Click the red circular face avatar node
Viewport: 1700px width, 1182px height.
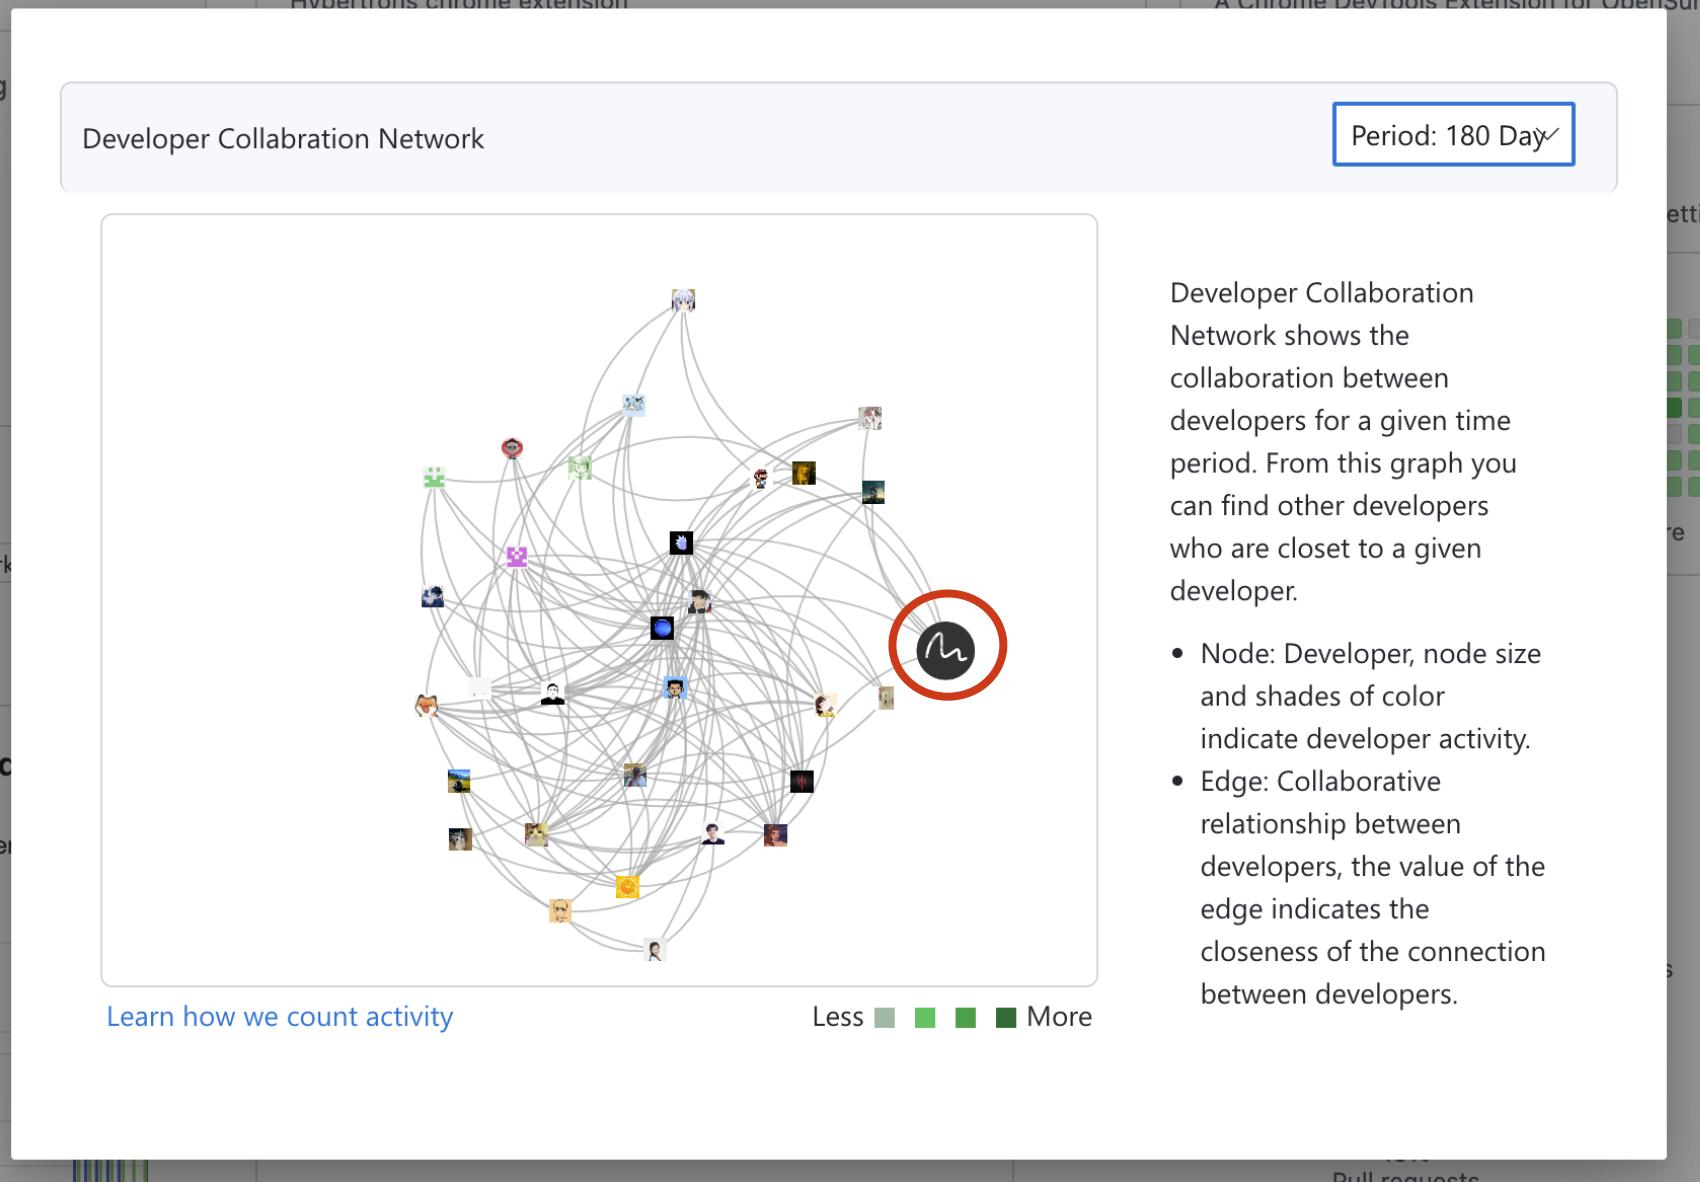[x=512, y=448]
